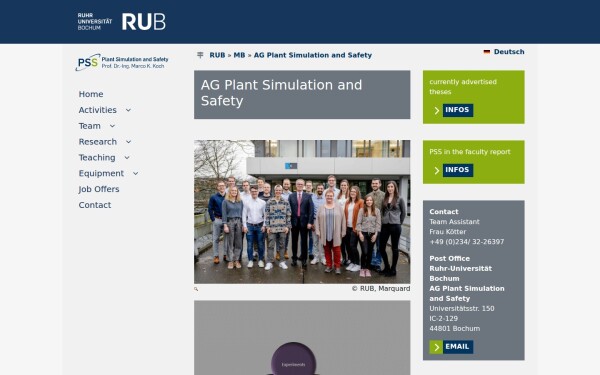The height and width of the screenshot is (375, 600).
Task: Open the team group photo
Action: 302,212
